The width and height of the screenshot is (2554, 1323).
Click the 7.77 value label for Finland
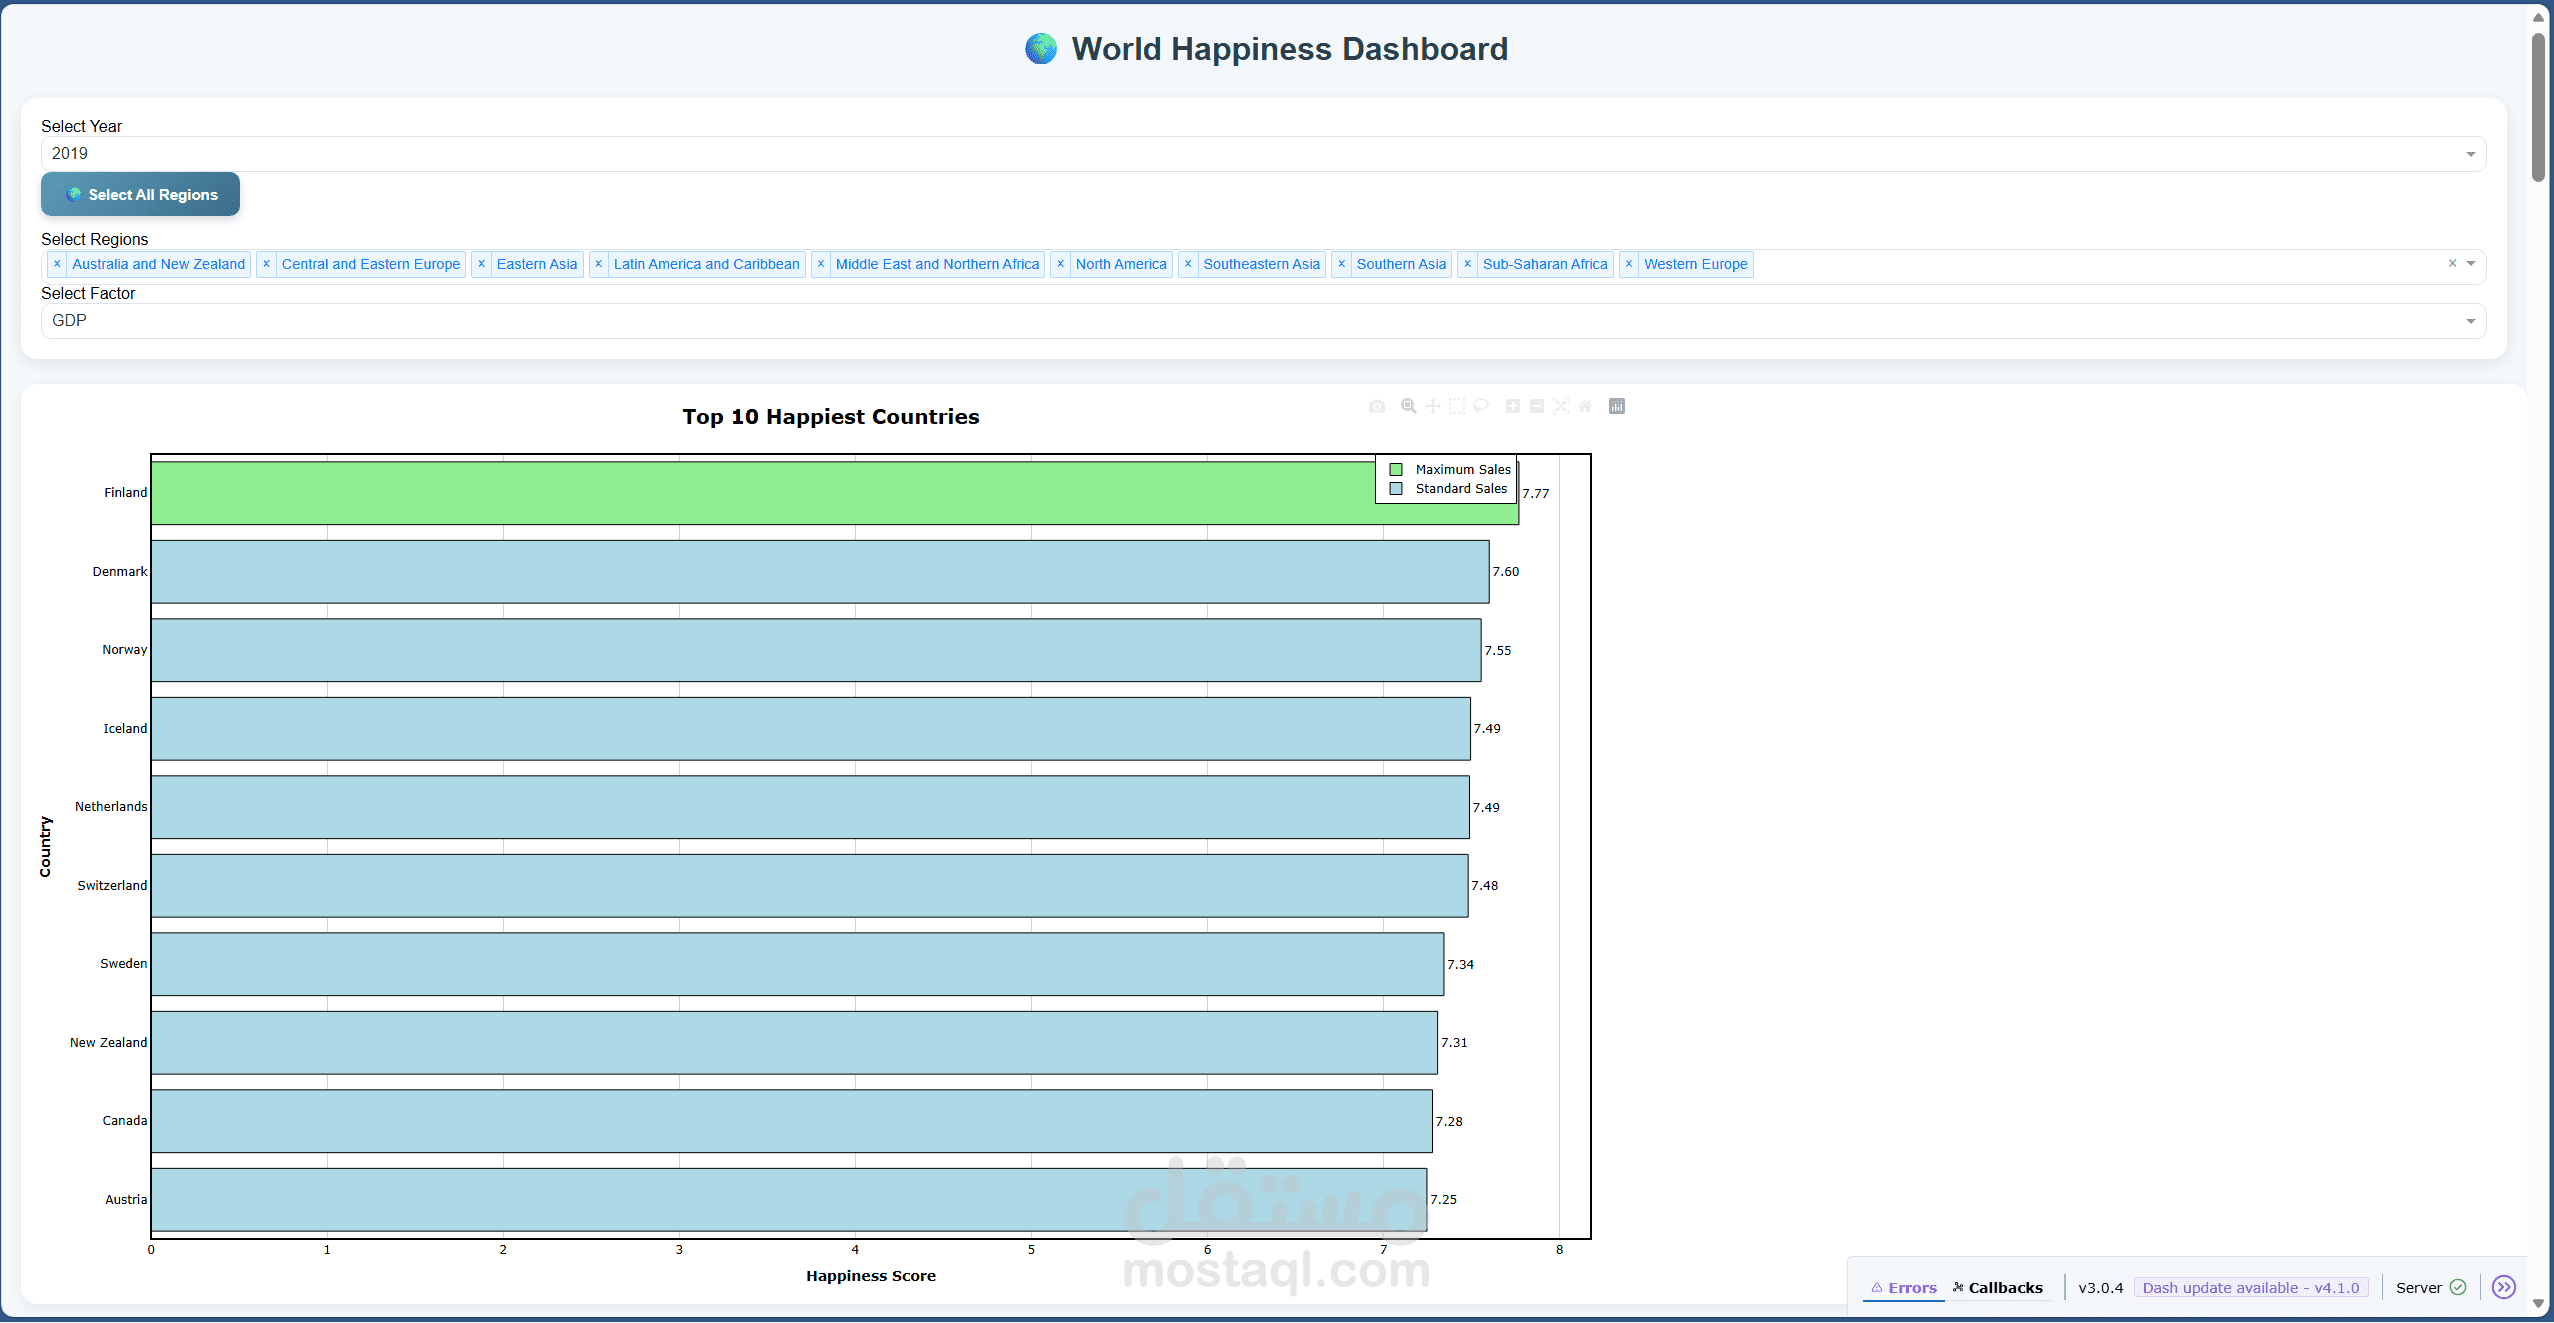coord(1536,494)
